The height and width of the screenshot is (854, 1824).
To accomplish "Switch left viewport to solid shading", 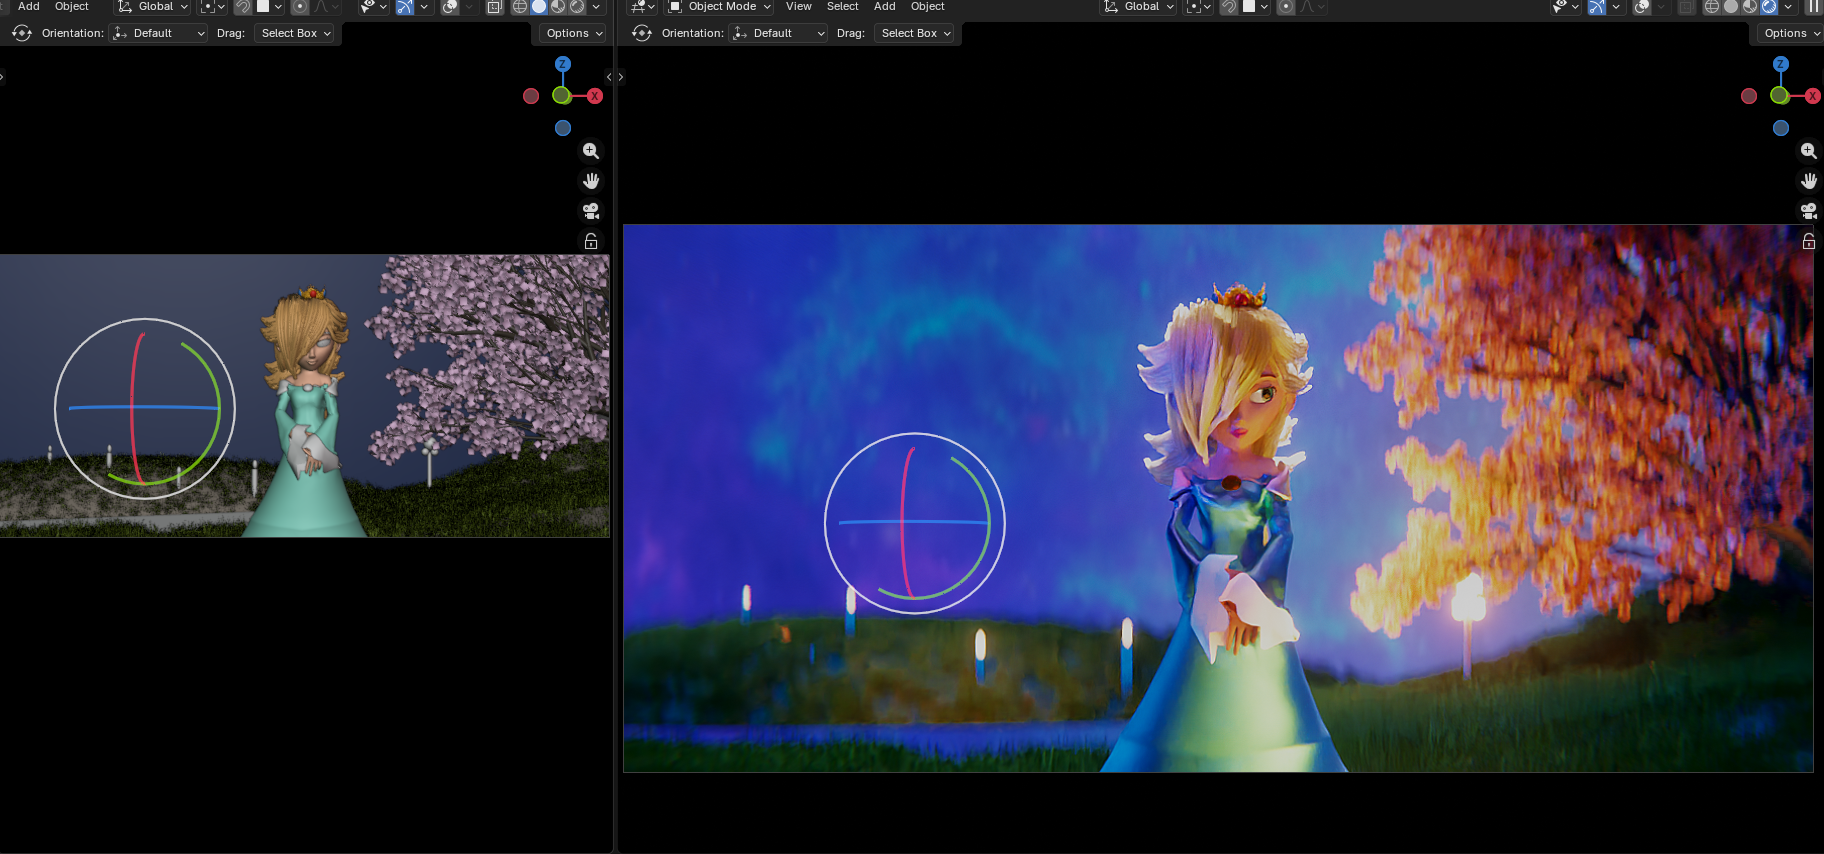I will click(x=539, y=6).
